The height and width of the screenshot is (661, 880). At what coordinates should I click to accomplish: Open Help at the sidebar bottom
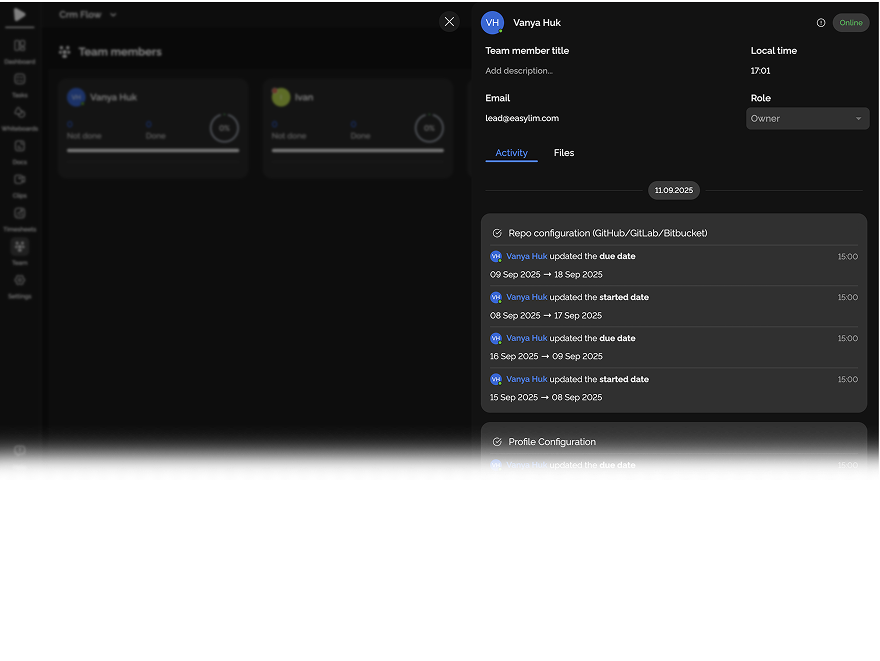pyautogui.click(x=20, y=452)
